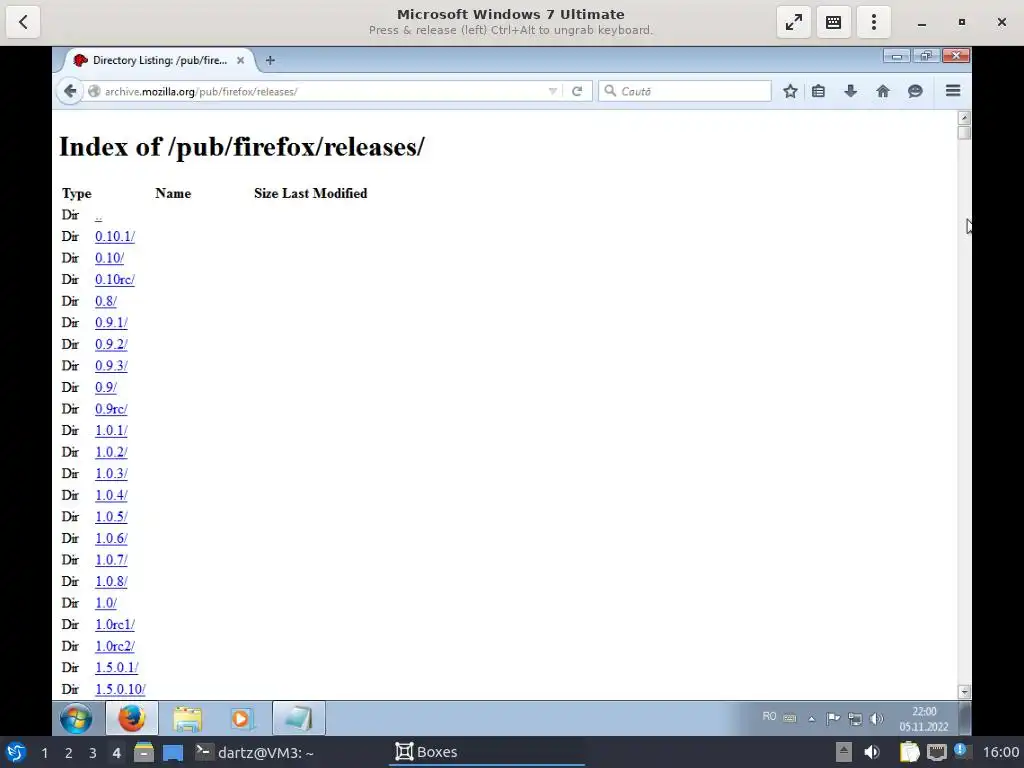
Task: Open Windows network tray icon
Action: (x=855, y=718)
